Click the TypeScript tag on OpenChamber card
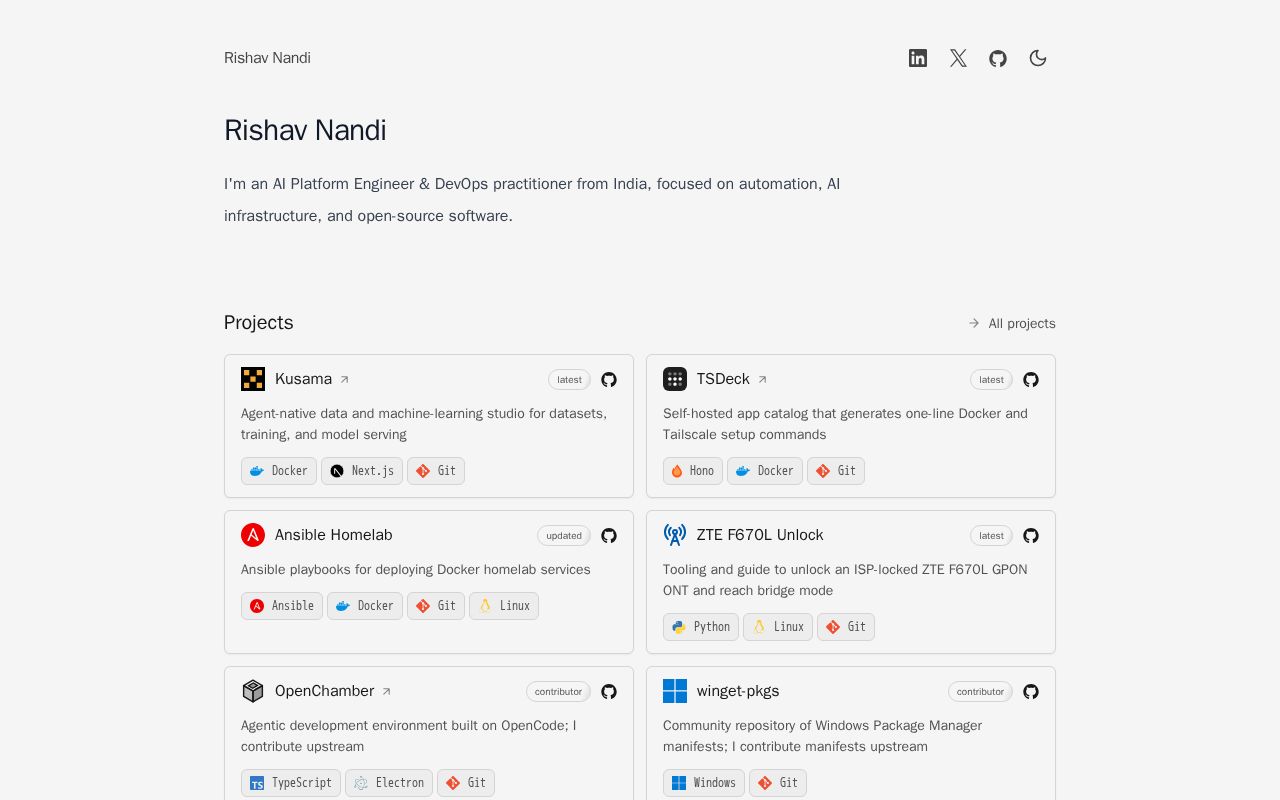 click(291, 783)
